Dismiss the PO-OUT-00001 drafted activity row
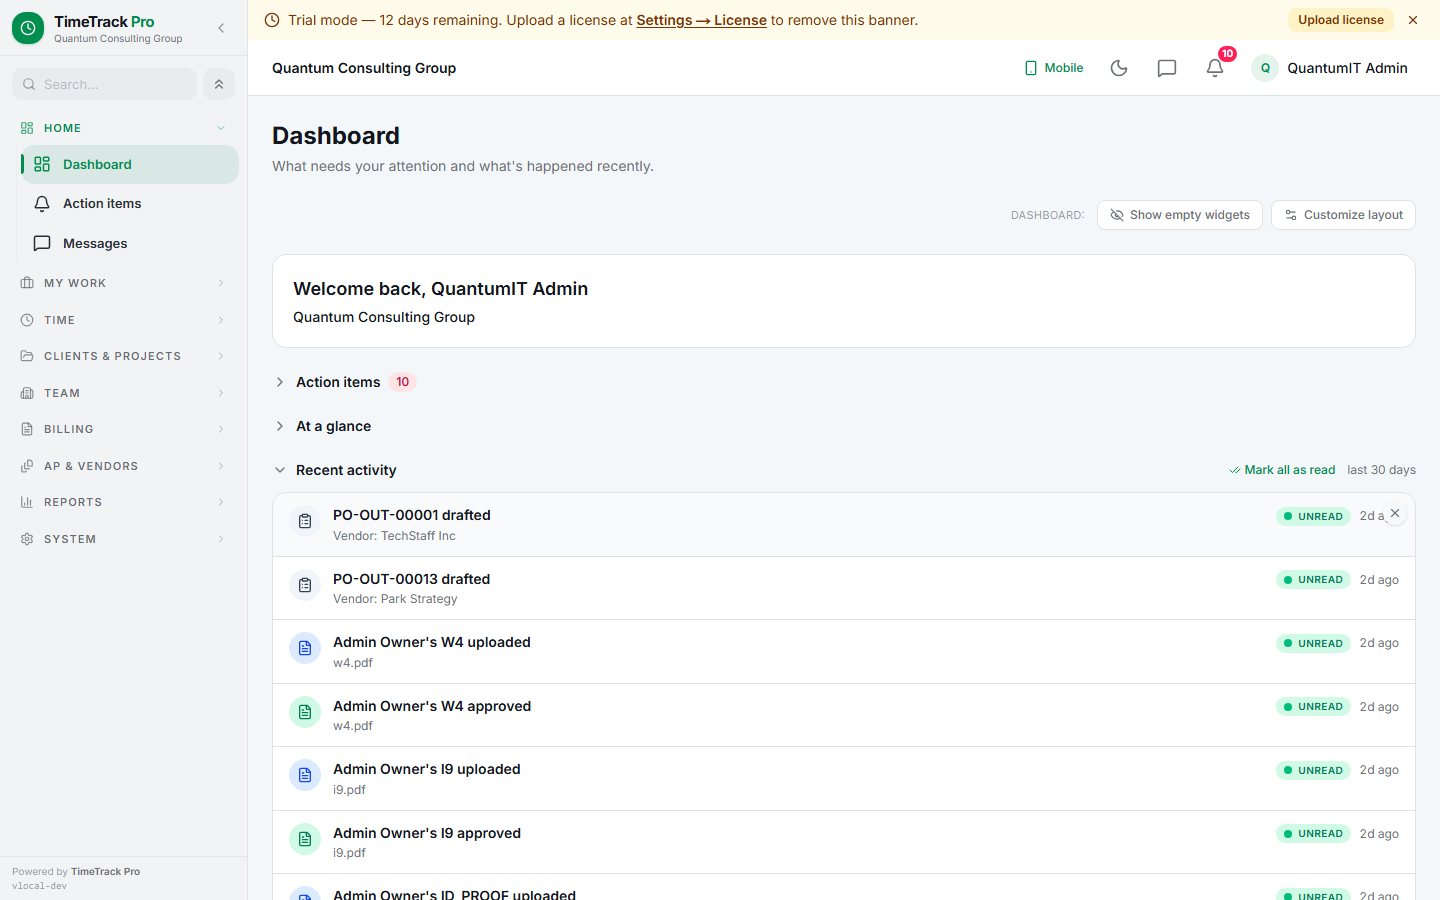Image resolution: width=1440 pixels, height=900 pixels. [x=1395, y=513]
